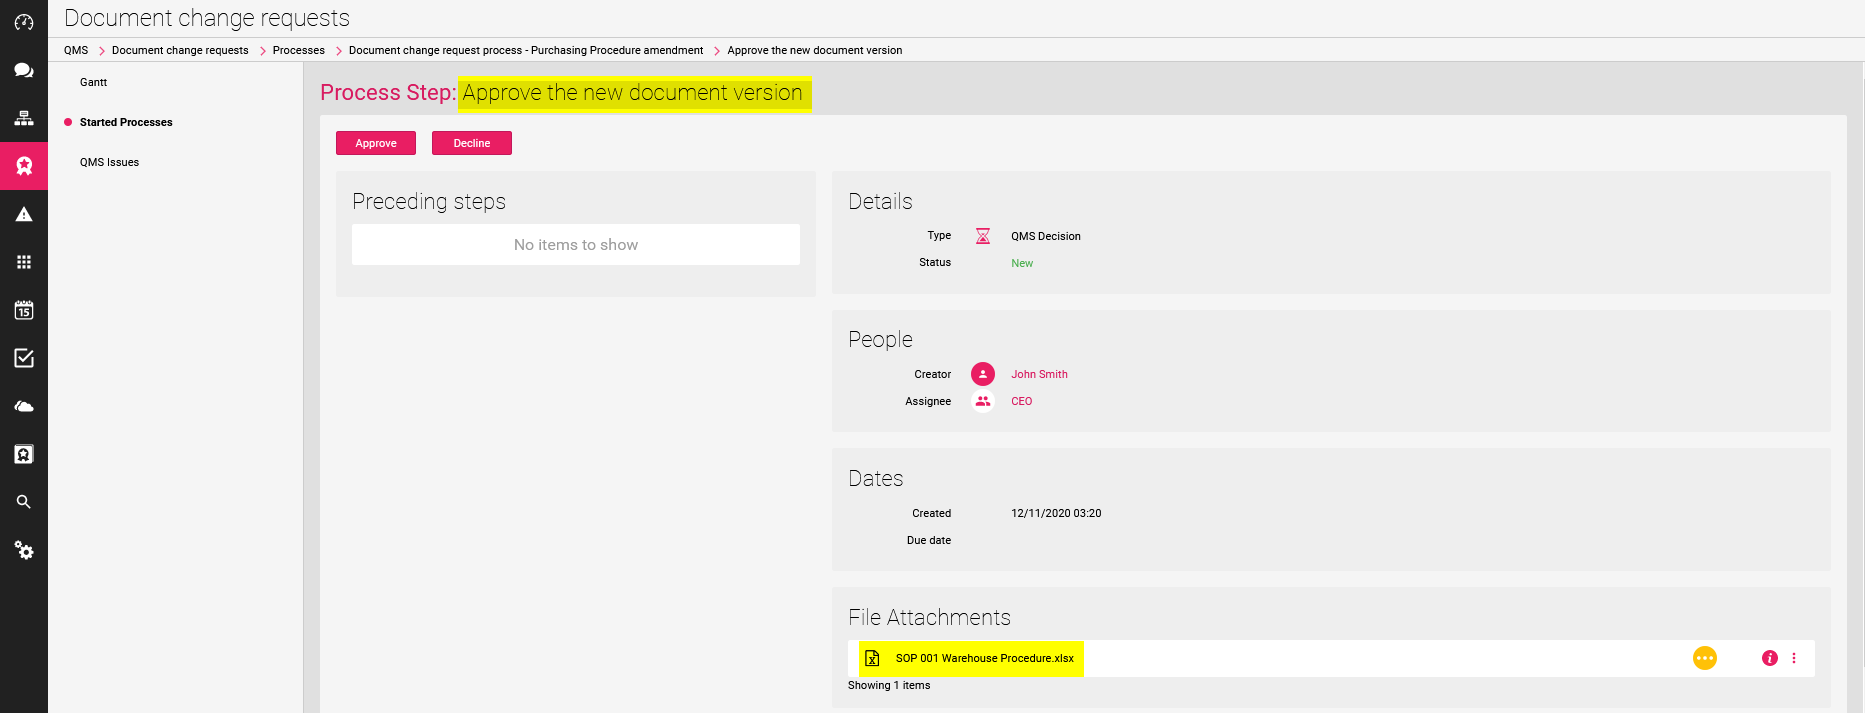This screenshot has height=713, width=1865.
Task: Open the organization chart sidebar icon
Action: (x=24, y=118)
